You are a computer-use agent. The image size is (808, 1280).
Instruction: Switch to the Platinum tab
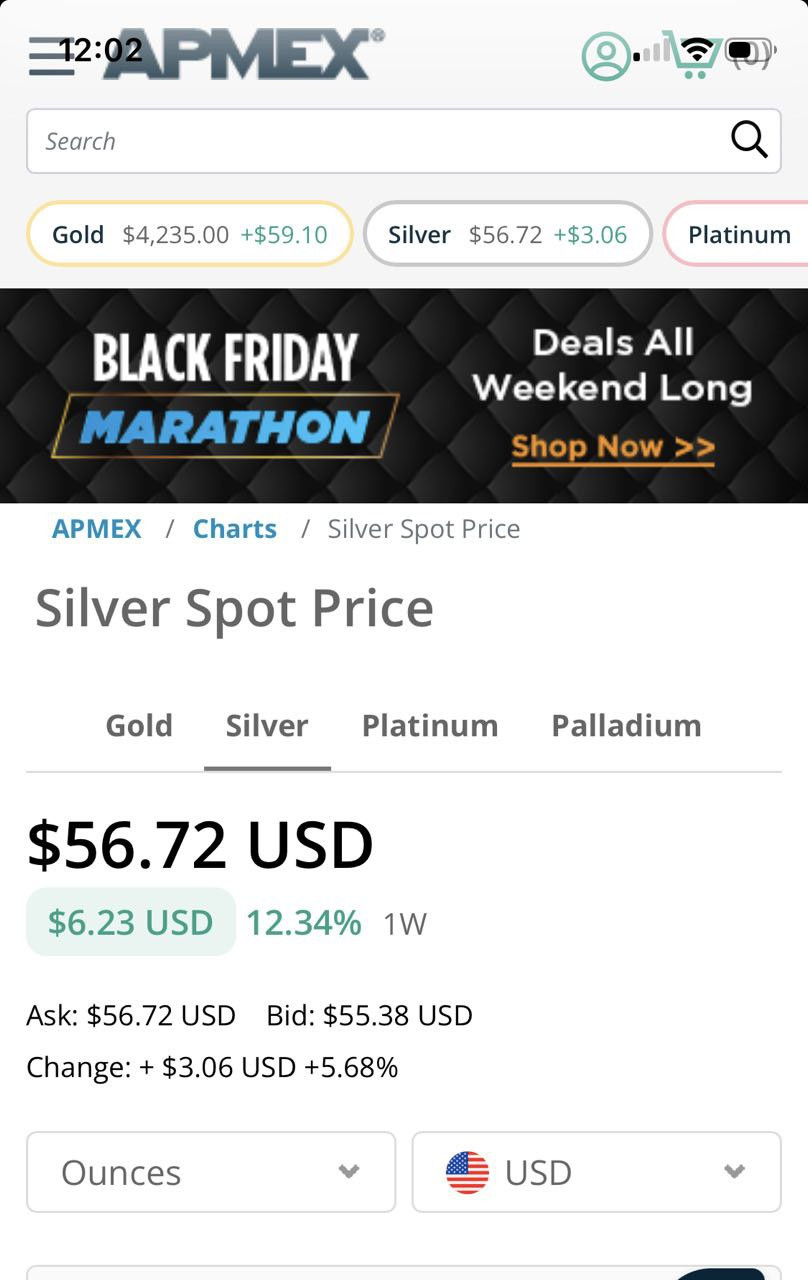[x=430, y=725]
